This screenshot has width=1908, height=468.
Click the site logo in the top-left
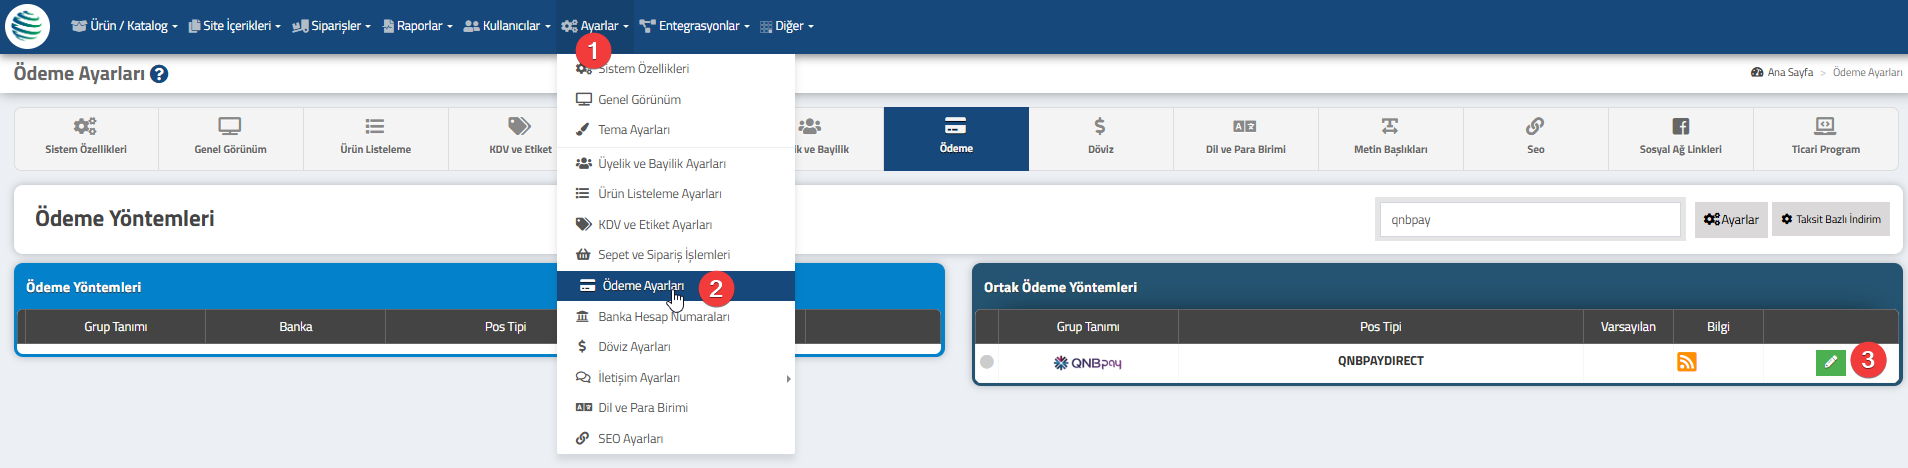[x=27, y=26]
